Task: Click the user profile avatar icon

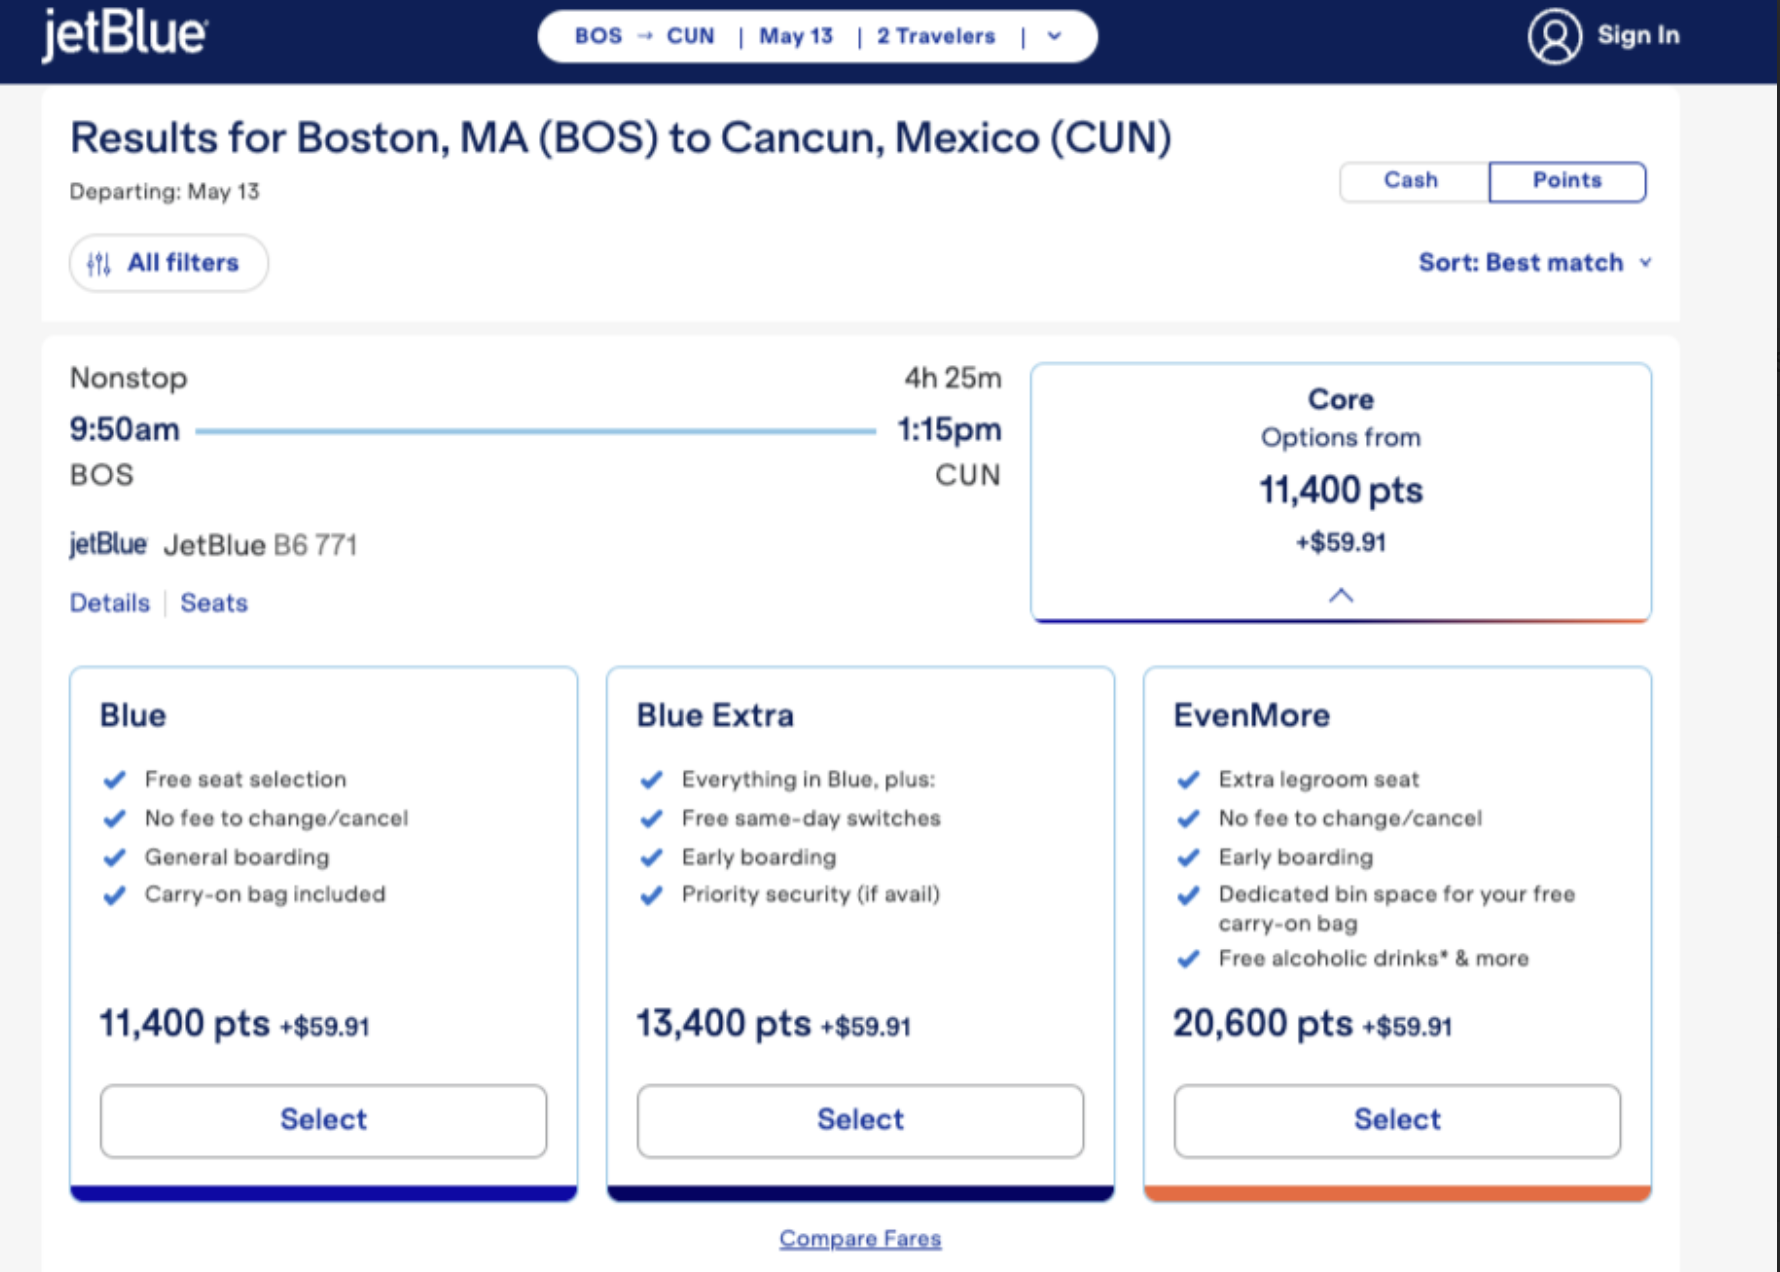Action: (x=1554, y=36)
